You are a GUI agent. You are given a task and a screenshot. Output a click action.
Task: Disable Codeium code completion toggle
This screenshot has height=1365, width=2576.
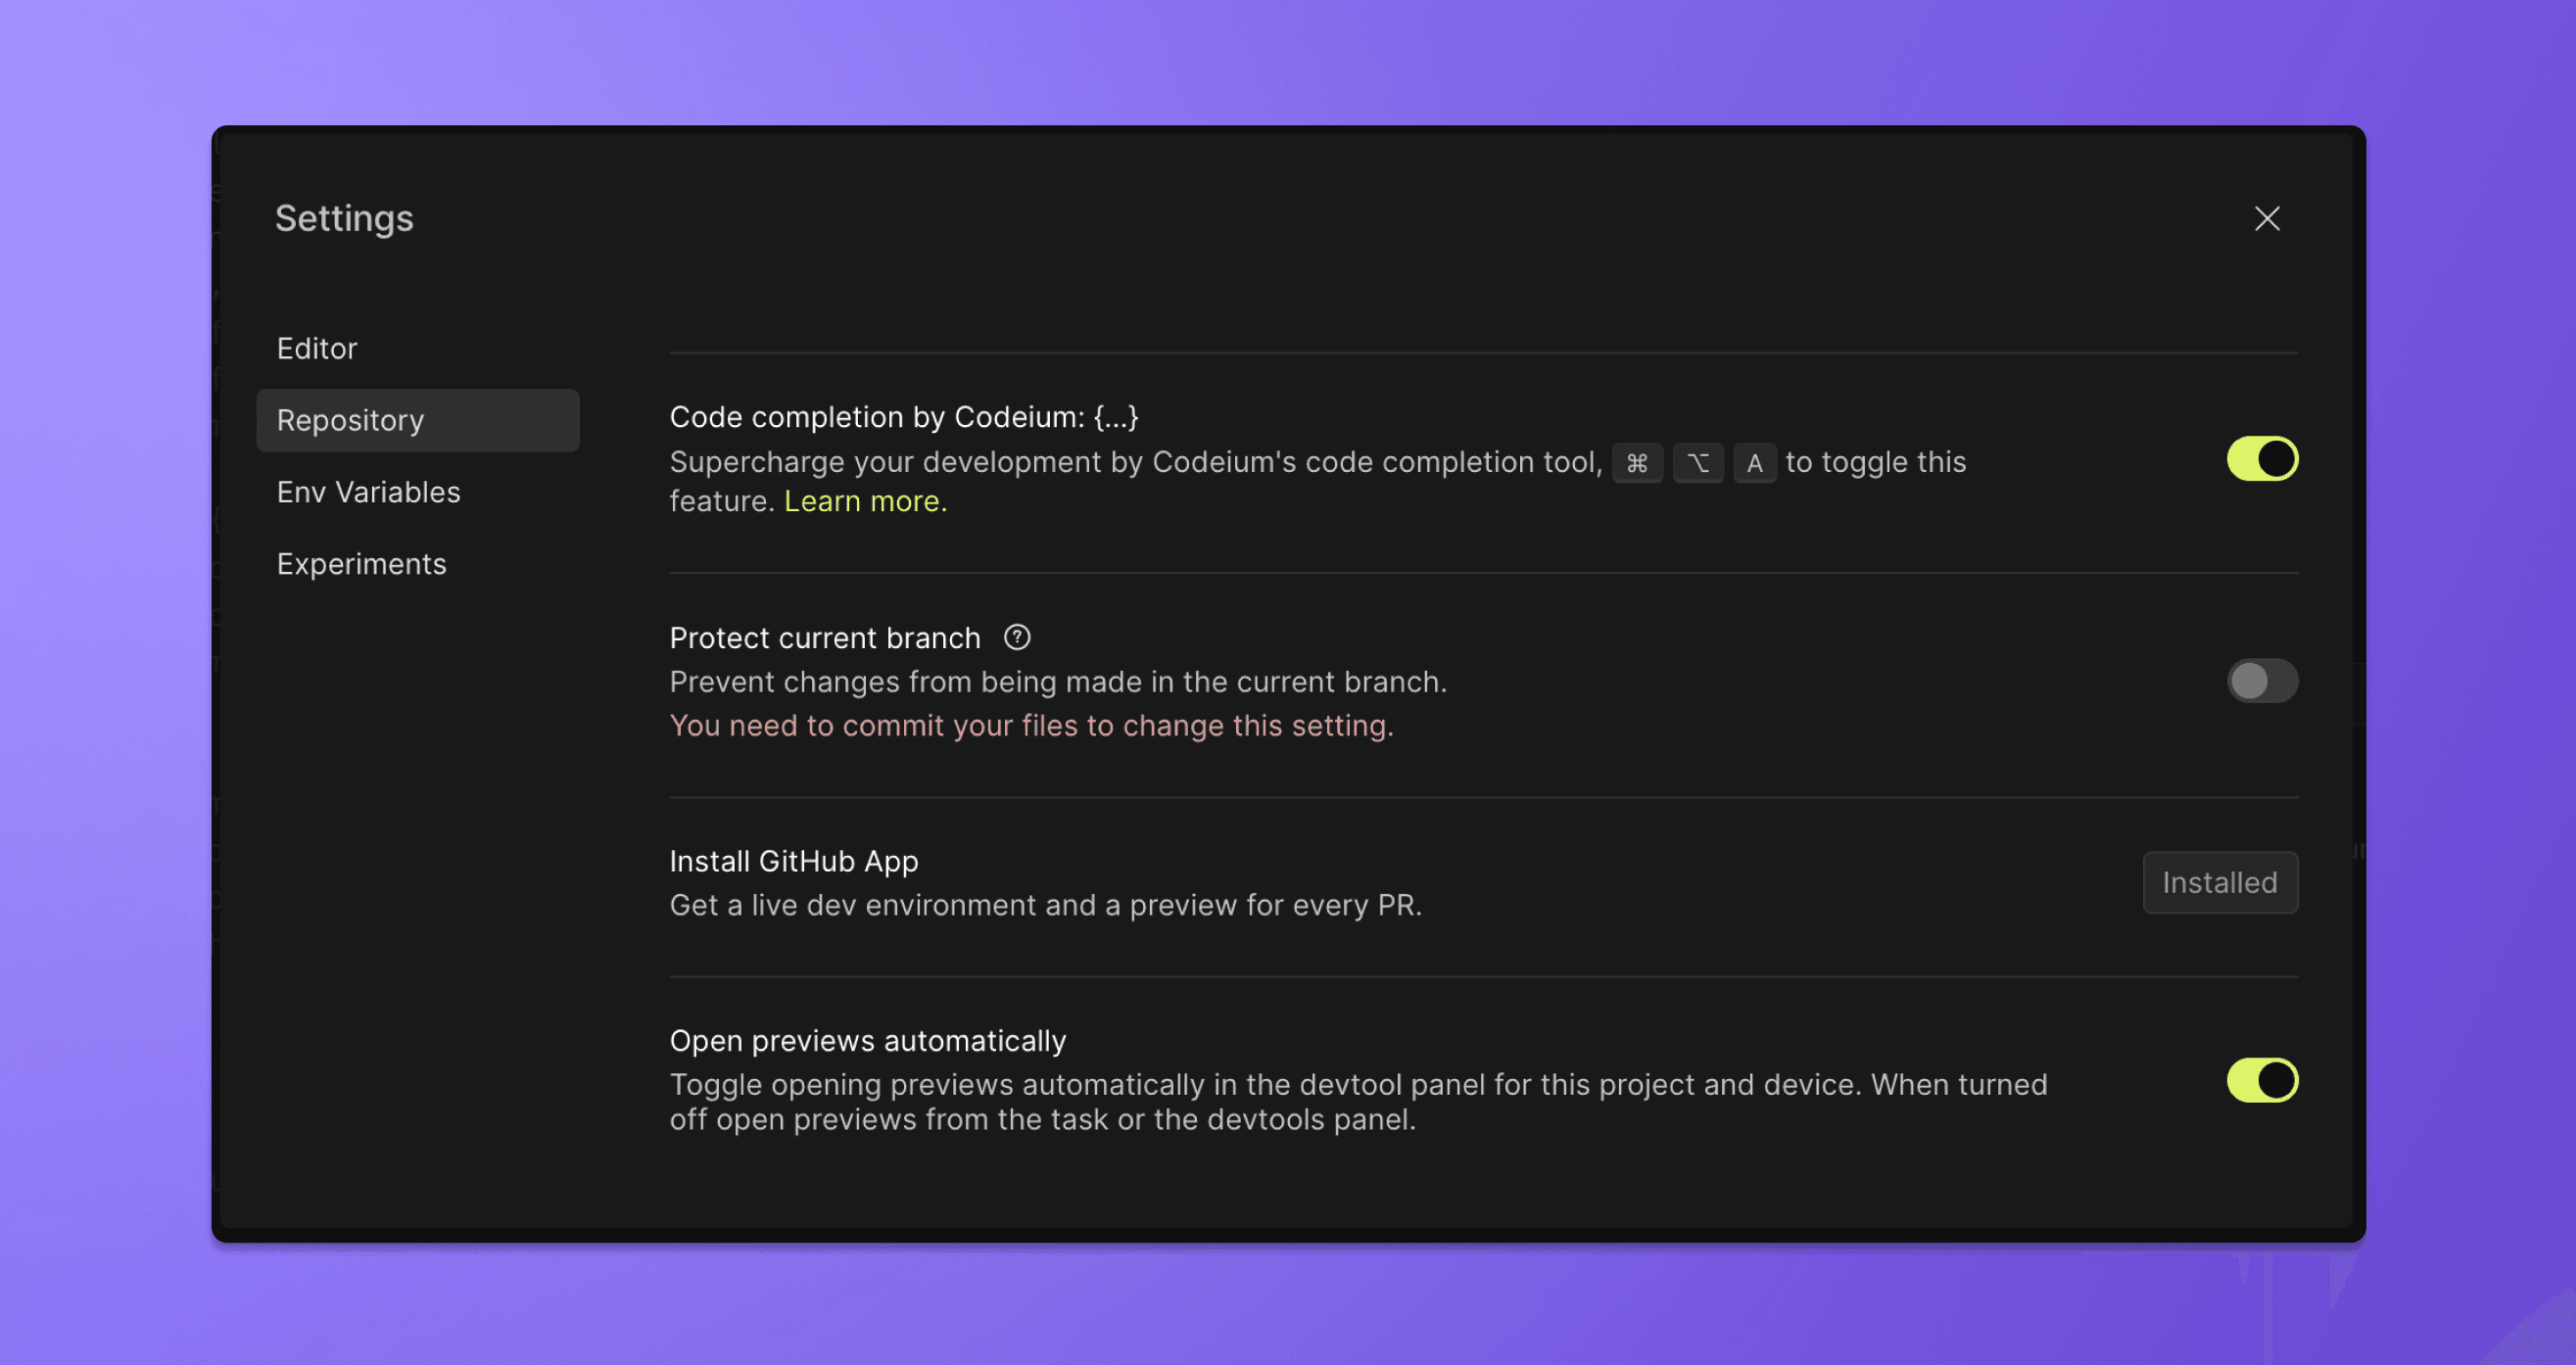2261,459
